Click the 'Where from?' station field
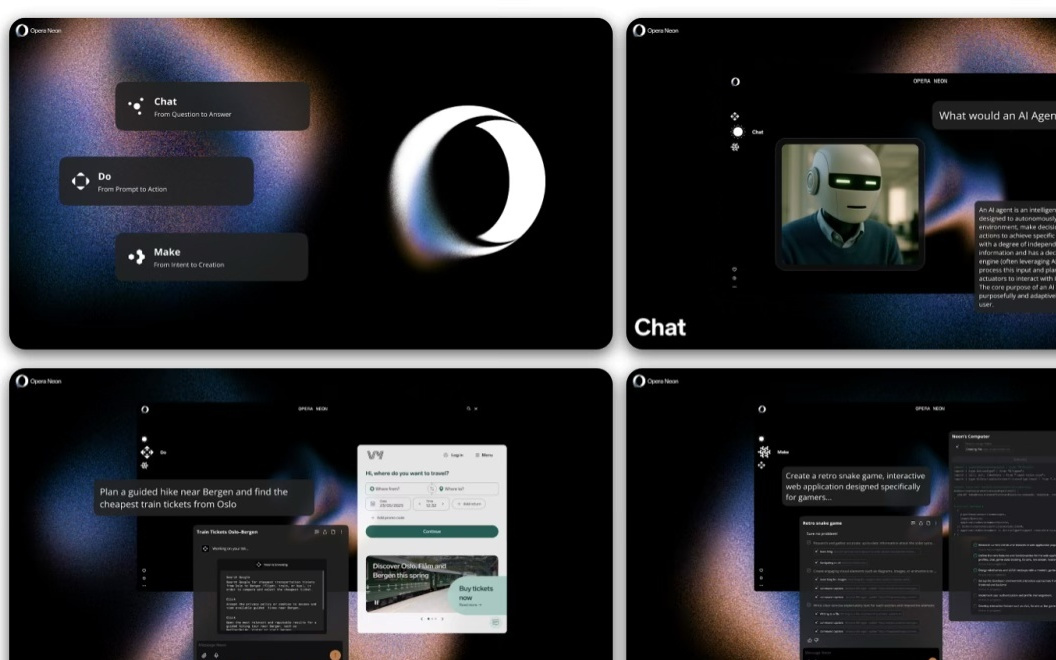The height and width of the screenshot is (660, 1056). coord(397,488)
